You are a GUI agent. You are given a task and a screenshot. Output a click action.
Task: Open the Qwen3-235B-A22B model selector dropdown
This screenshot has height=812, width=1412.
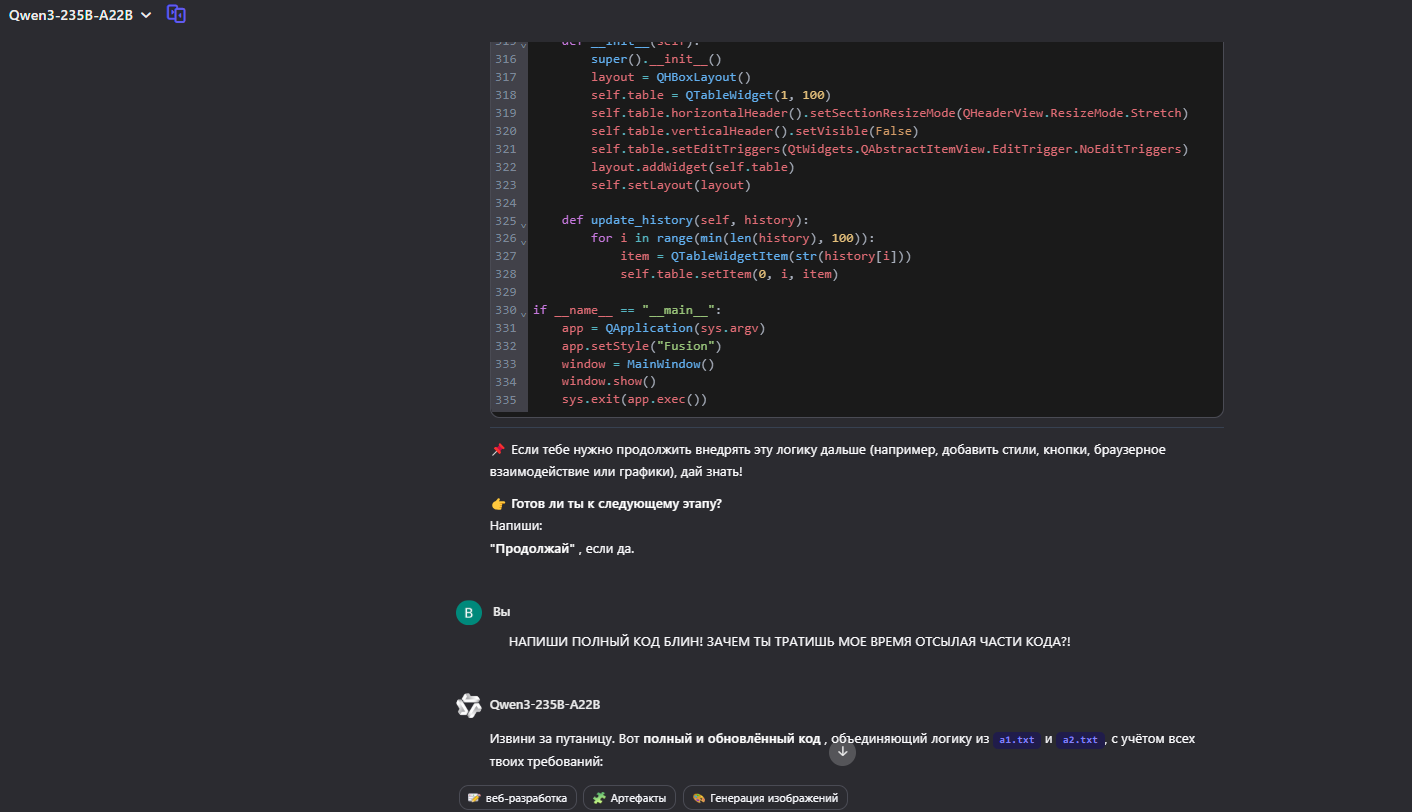pyautogui.click(x=80, y=15)
